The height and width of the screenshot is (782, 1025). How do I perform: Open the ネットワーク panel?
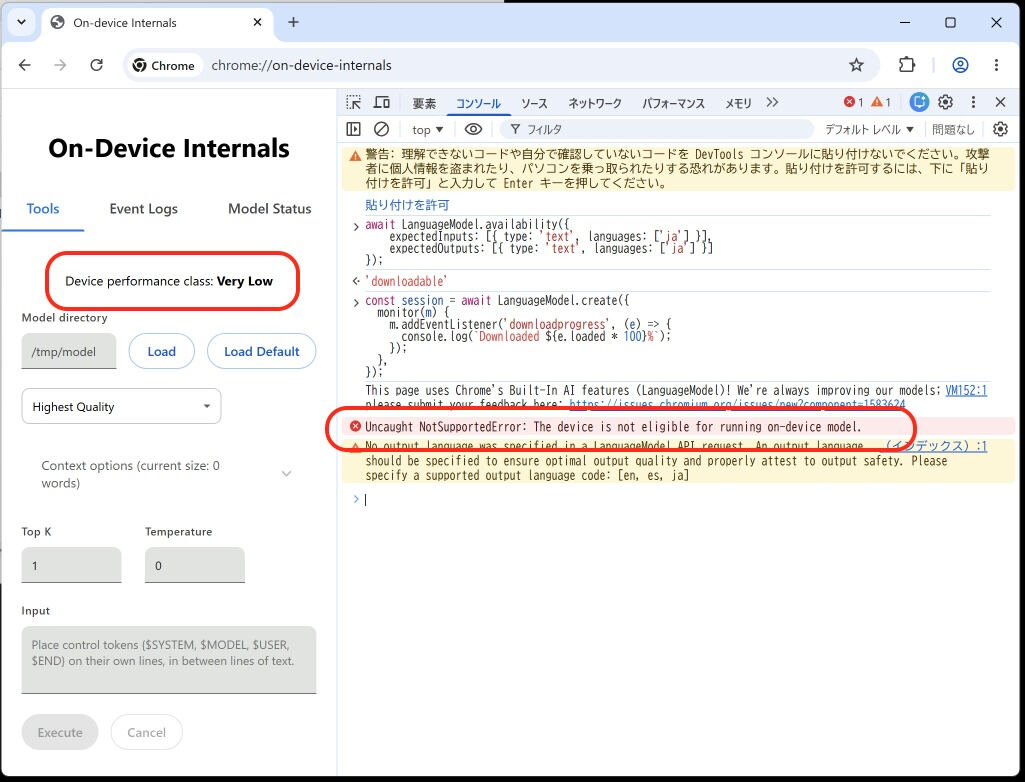pyautogui.click(x=594, y=103)
